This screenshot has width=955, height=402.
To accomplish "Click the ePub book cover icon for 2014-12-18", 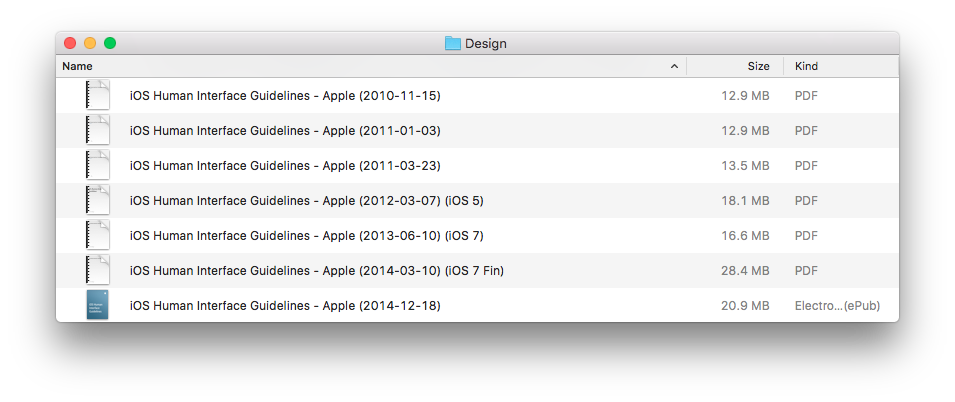I will click(x=97, y=305).
